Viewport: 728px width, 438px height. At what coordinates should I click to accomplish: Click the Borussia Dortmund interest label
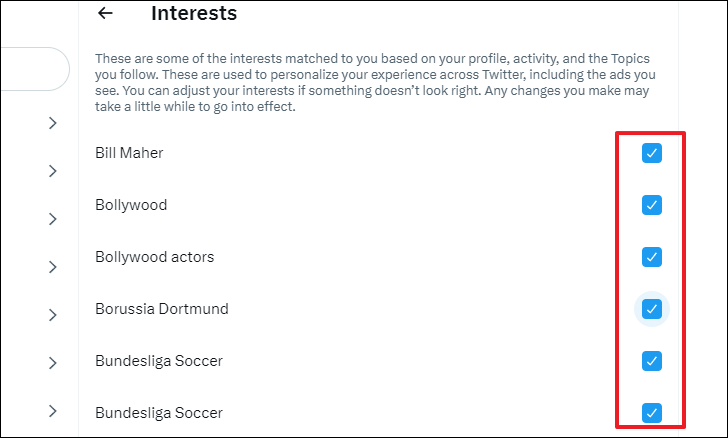[161, 309]
